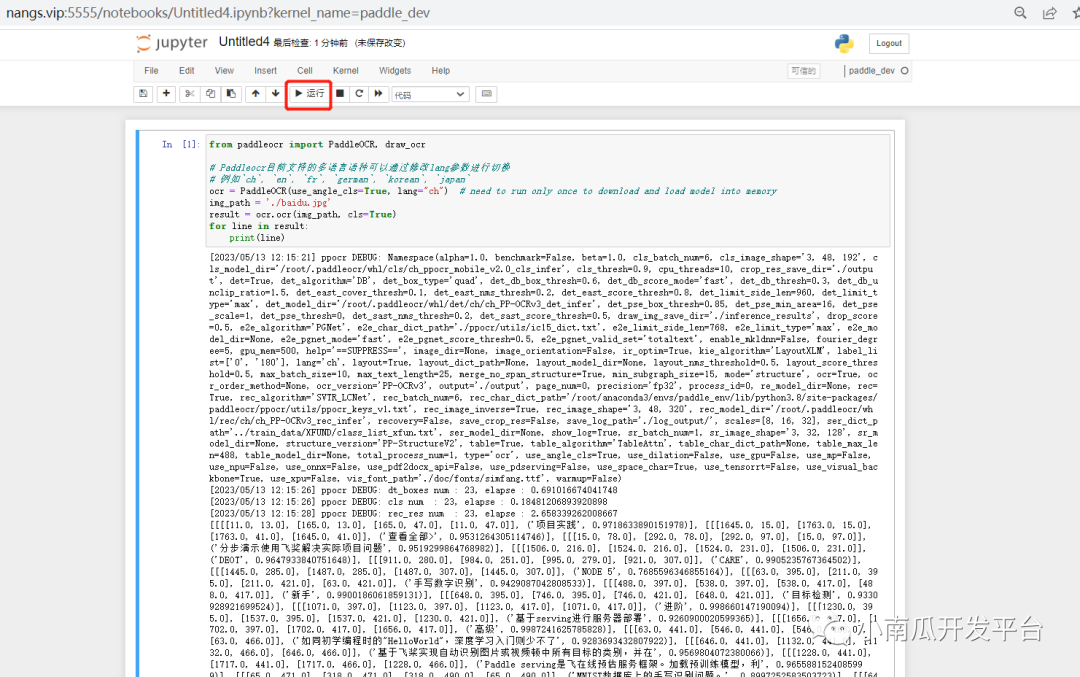This screenshot has width=1080, height=677.
Task: Click the last-checked 最后检查 status text
Action: point(311,43)
